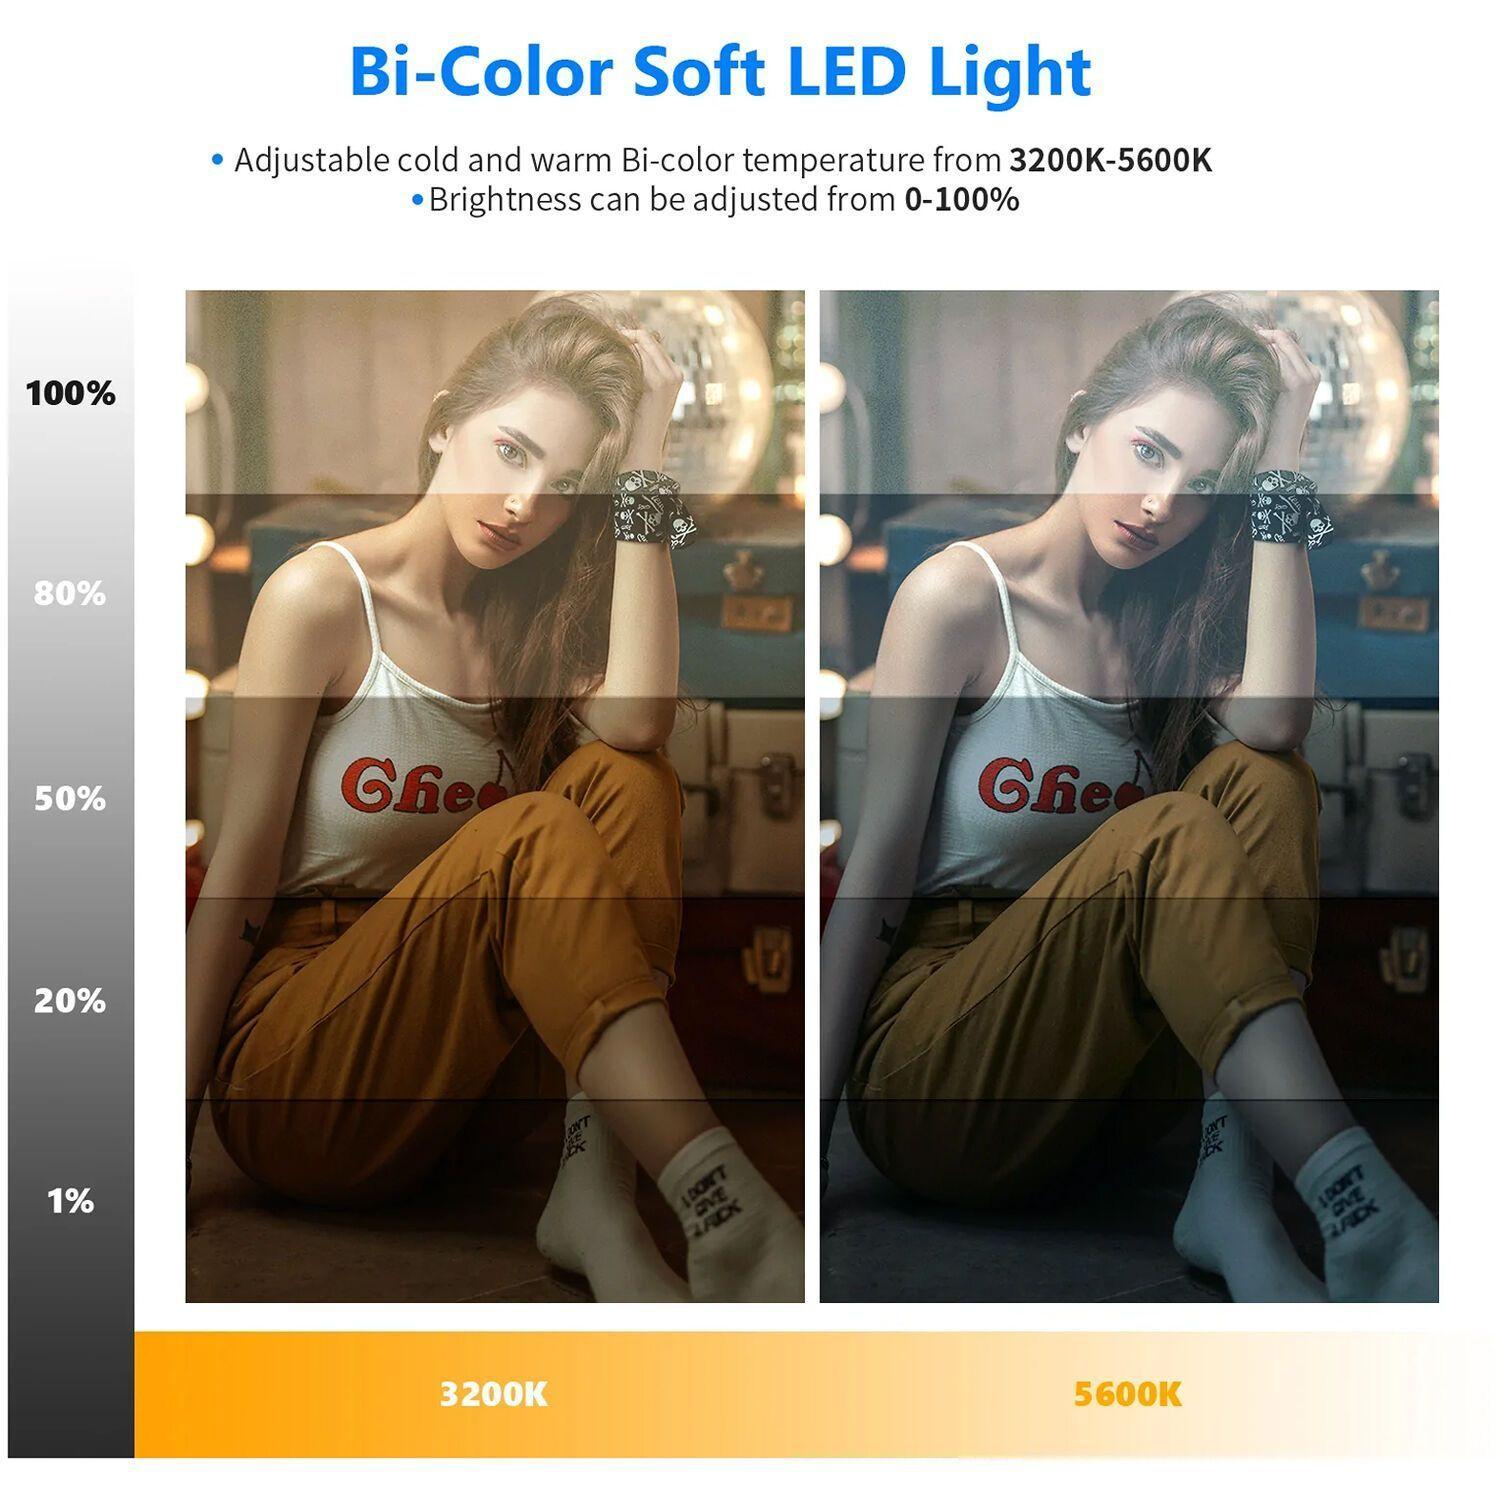
Task: Click the 'Brightness can be adjusted from' text
Action: [x=661, y=200]
